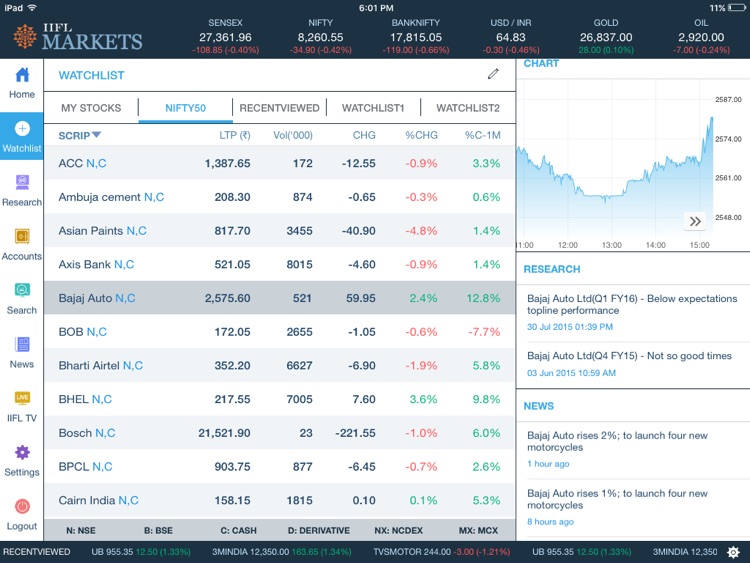Sort by CHG column header
This screenshot has height=563, width=750.
tap(364, 135)
